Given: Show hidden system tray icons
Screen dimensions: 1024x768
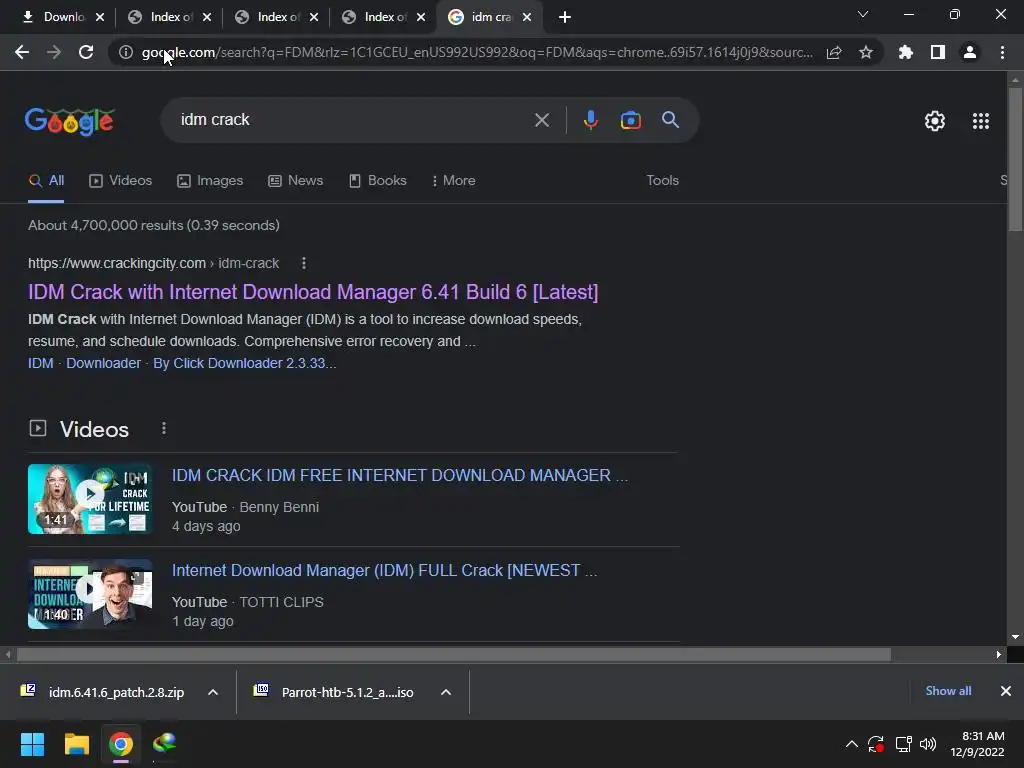Looking at the screenshot, I should point(852,744).
